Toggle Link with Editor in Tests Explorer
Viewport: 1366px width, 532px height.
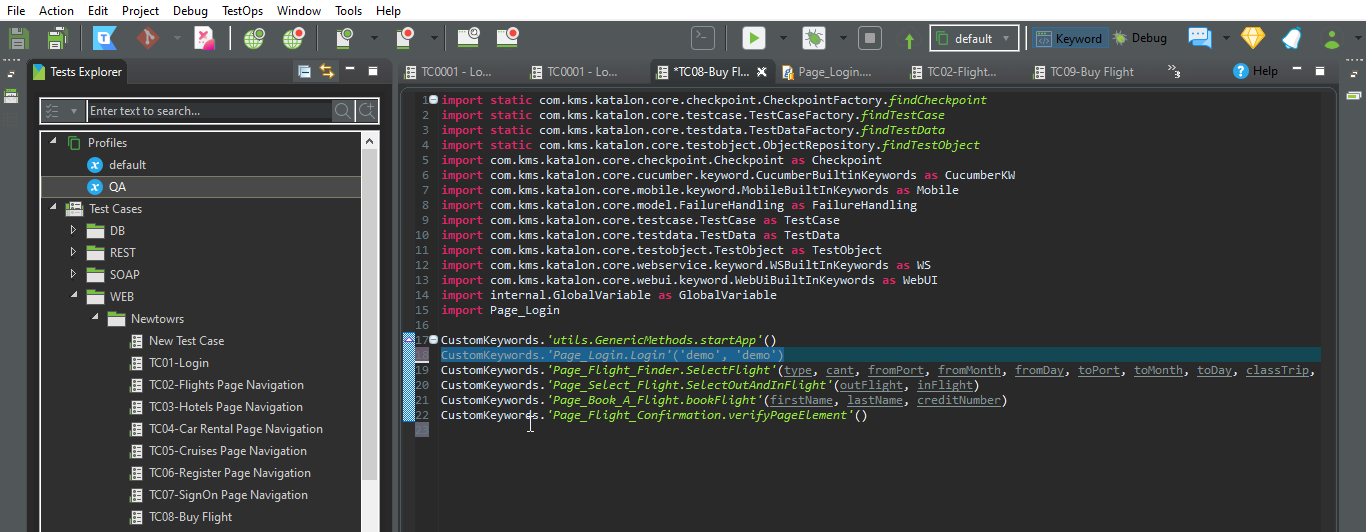[327, 71]
